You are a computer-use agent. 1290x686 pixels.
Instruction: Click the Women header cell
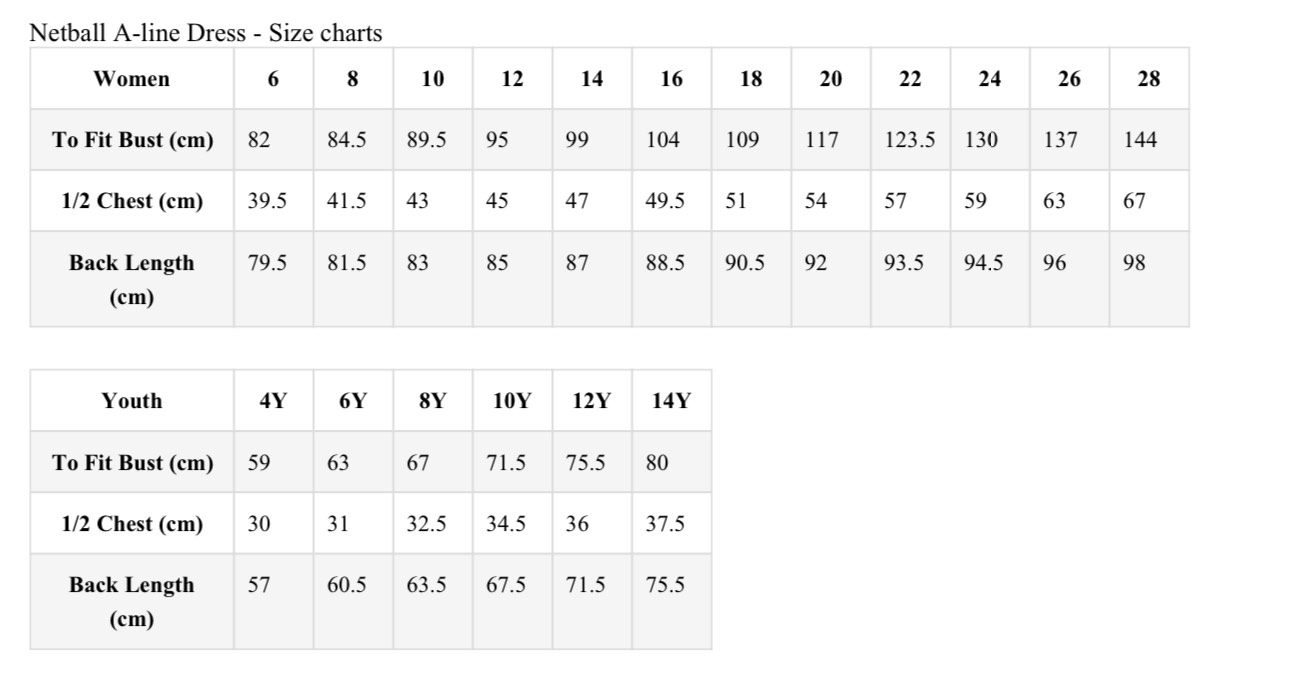click(x=132, y=79)
